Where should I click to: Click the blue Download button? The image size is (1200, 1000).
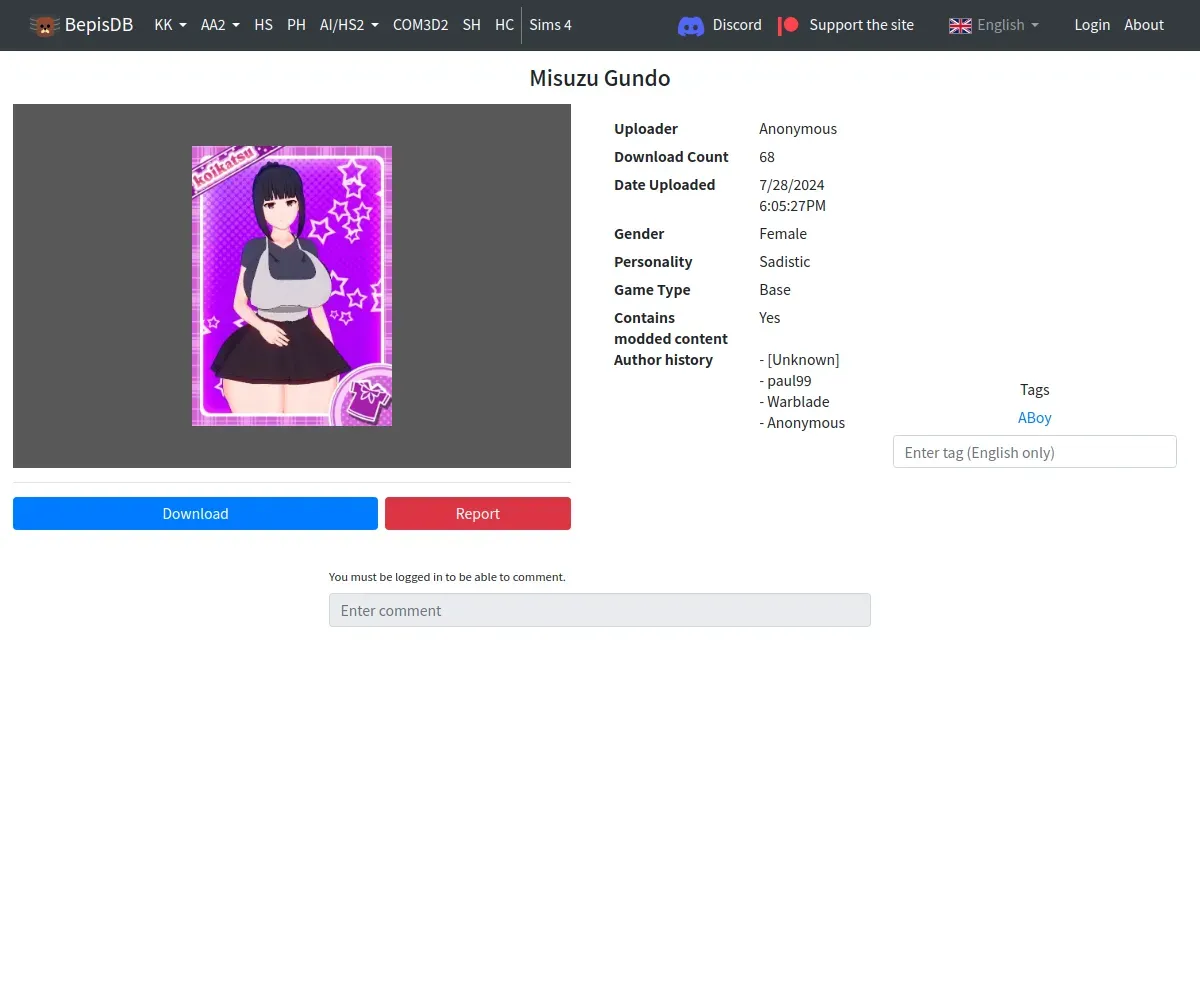(195, 513)
